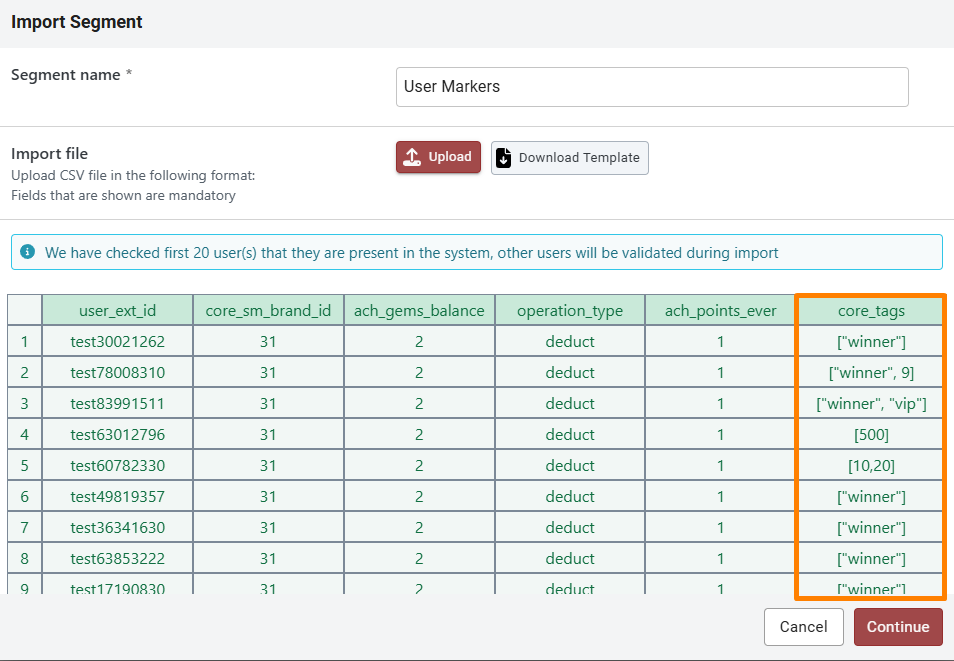Cancel the segment import

803,627
